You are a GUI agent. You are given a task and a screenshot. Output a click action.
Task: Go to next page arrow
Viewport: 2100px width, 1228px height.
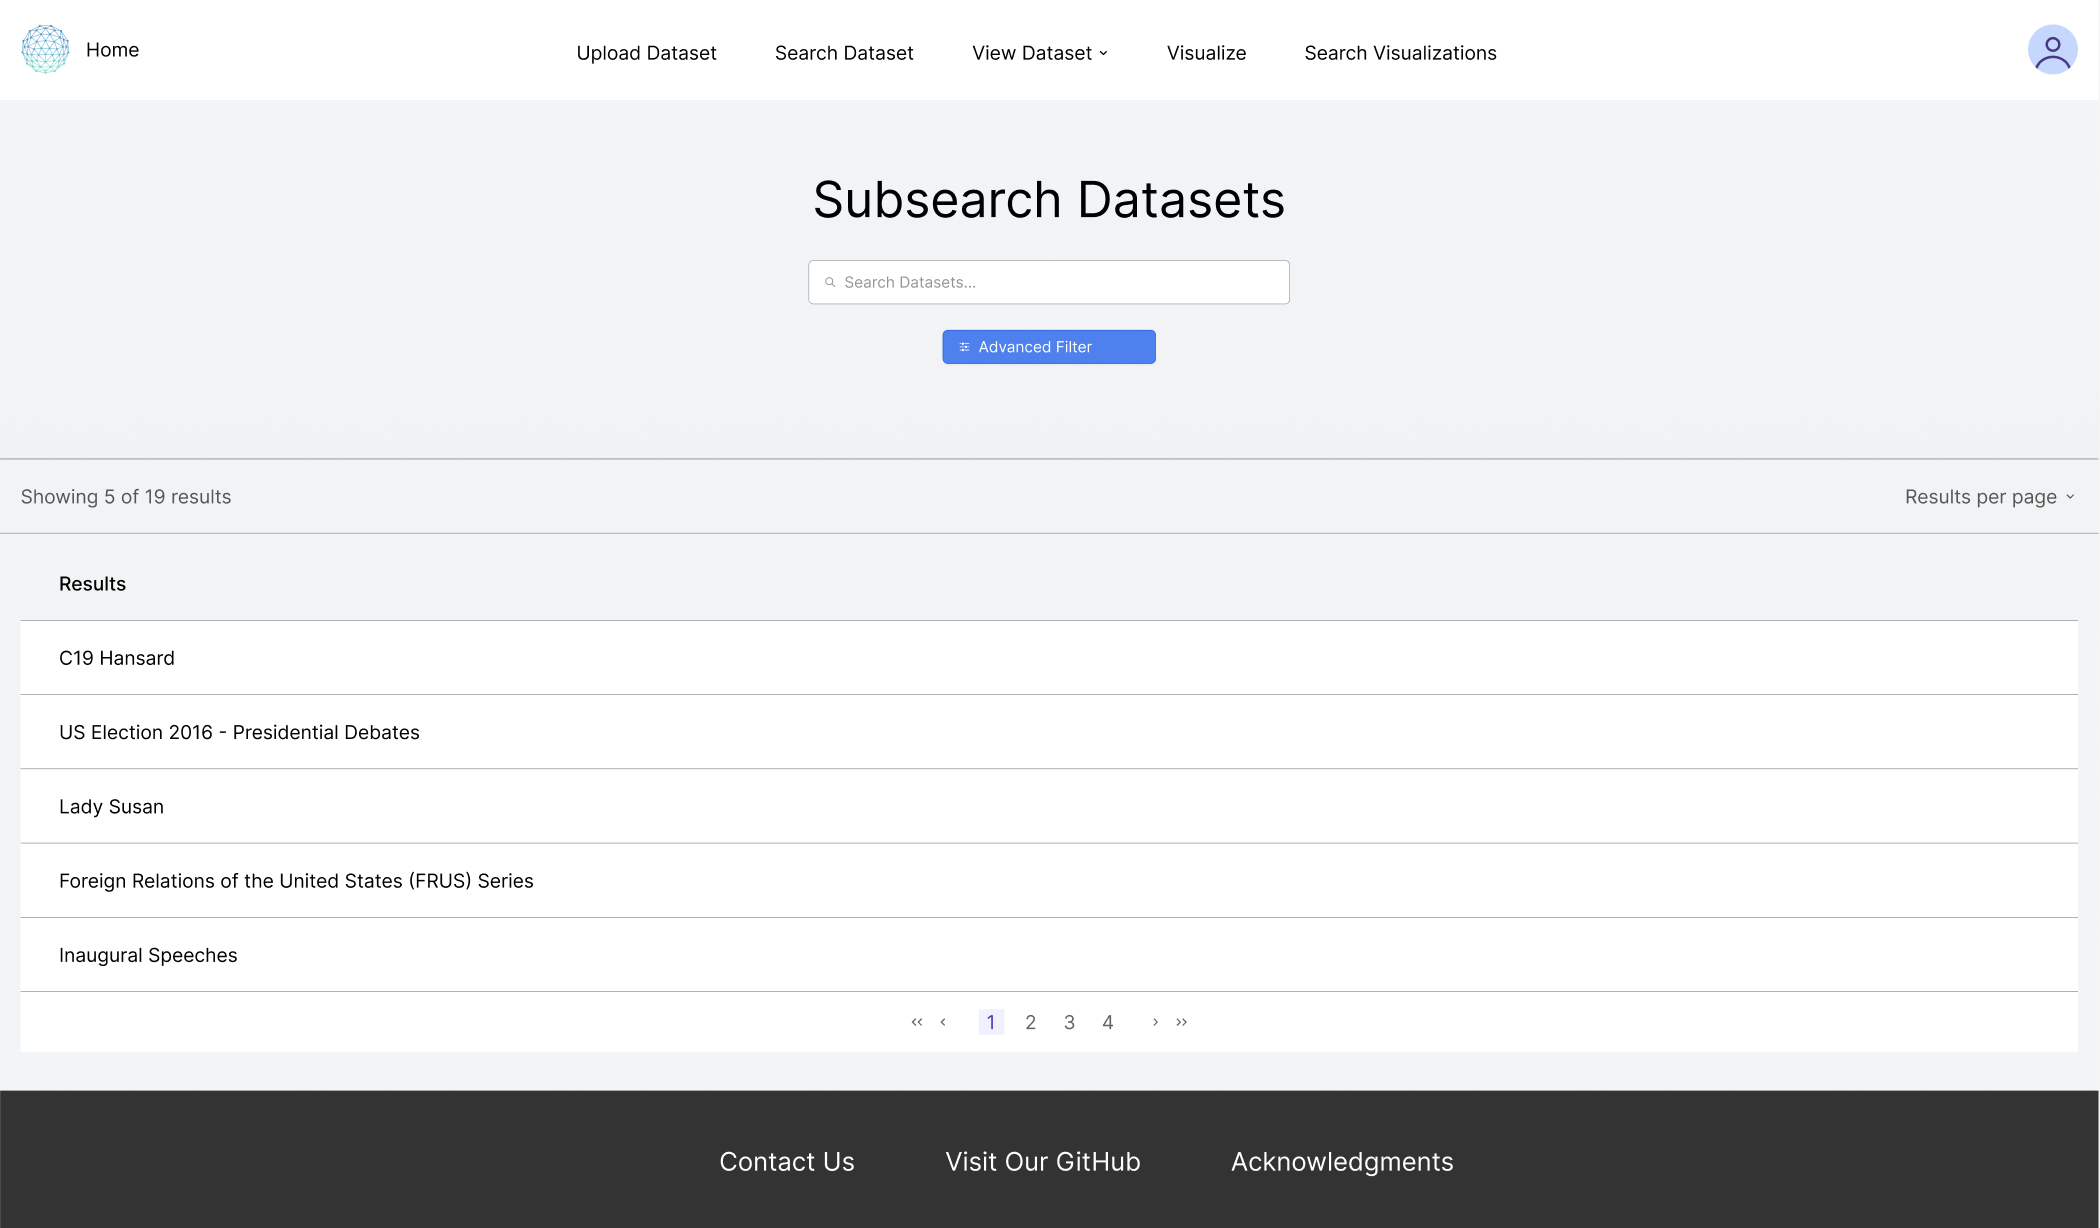point(1155,1022)
